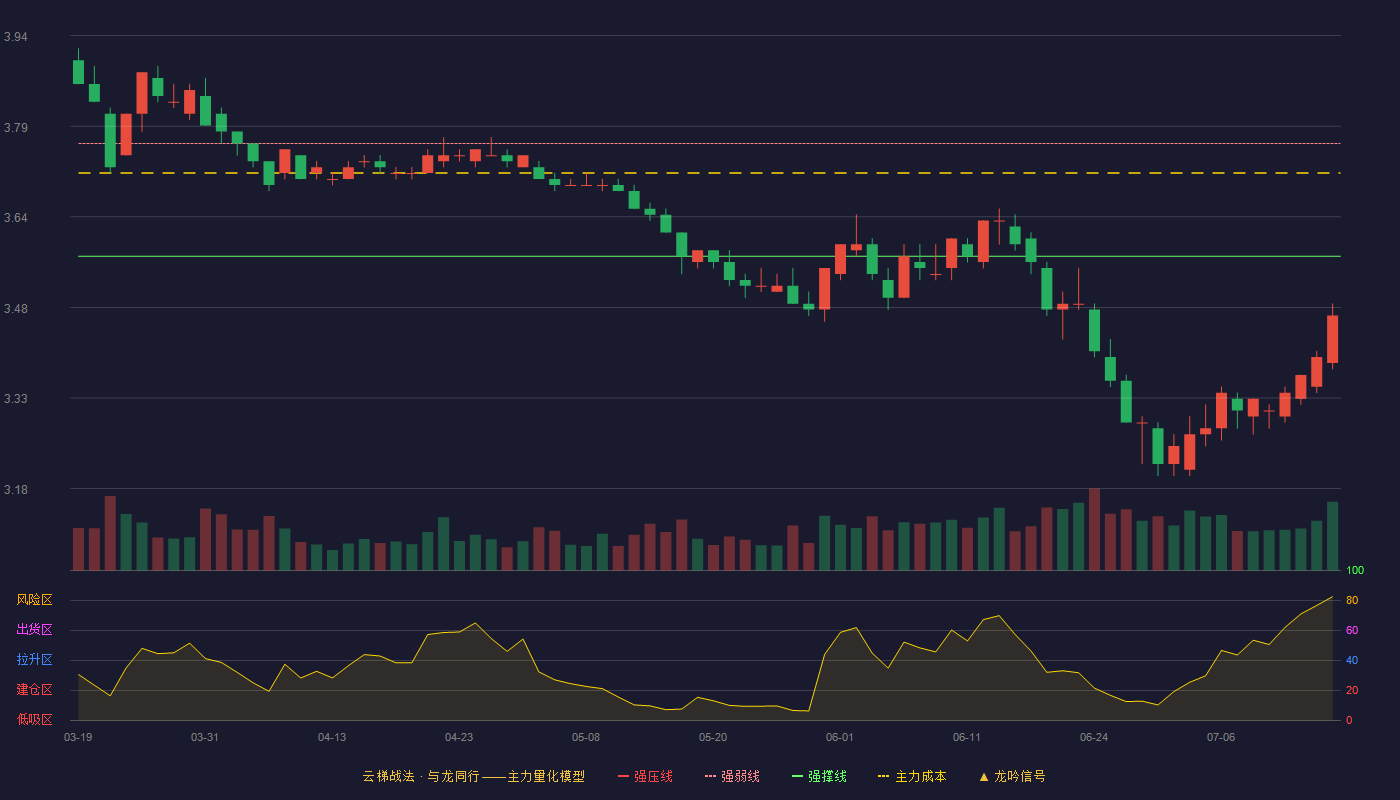Select the 风险区 zone label
This screenshot has height=800, width=1400.
click(34, 600)
